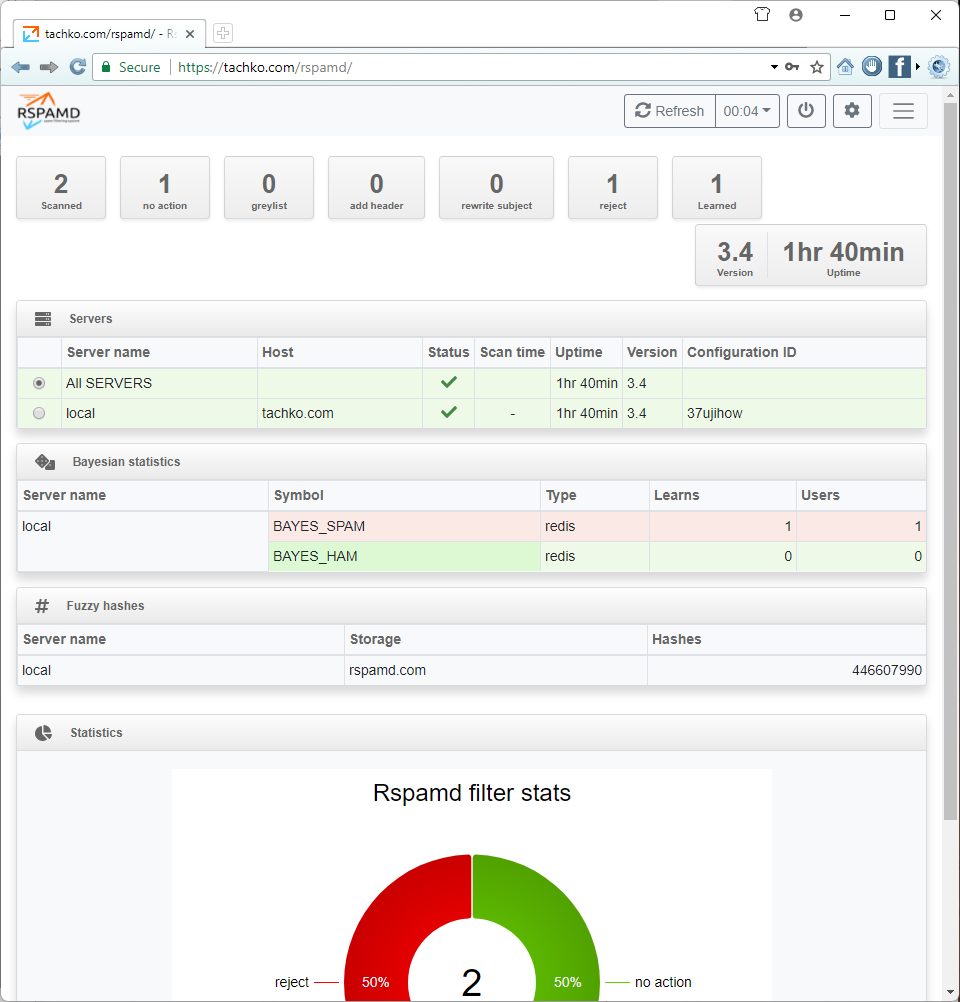This screenshot has height=1002, width=960.
Task: Open the 00:04 refresh interval dropdown
Action: tap(747, 111)
